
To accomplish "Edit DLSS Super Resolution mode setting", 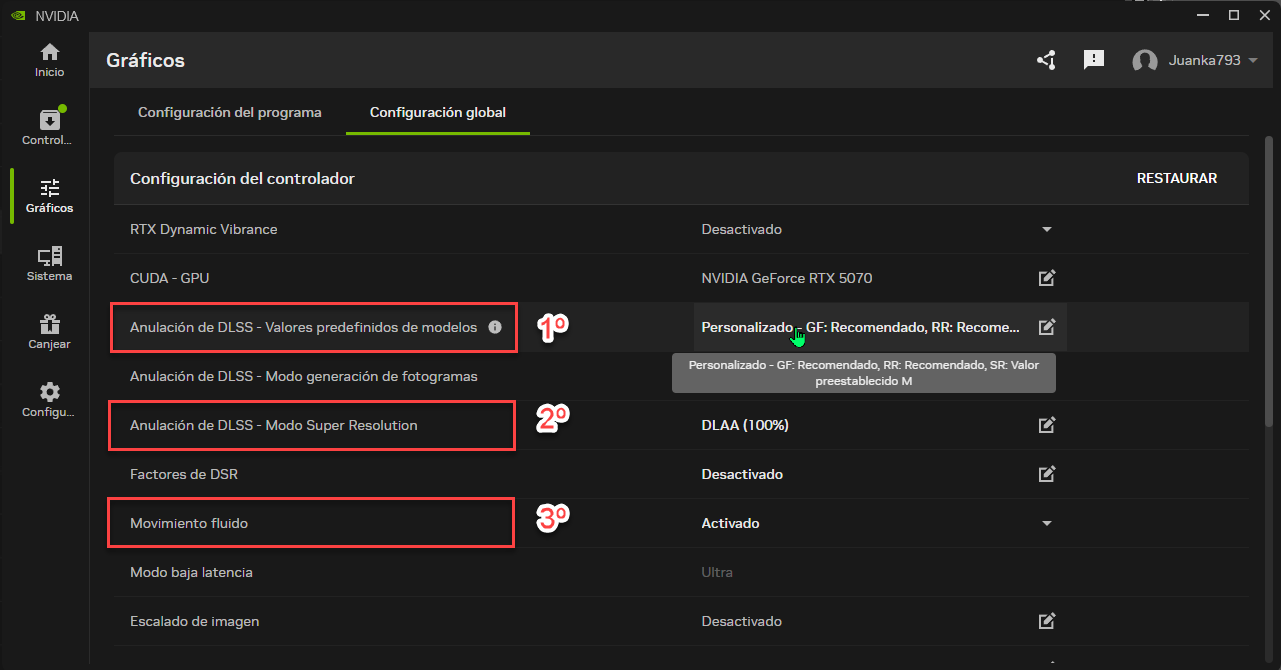I will point(1047,425).
